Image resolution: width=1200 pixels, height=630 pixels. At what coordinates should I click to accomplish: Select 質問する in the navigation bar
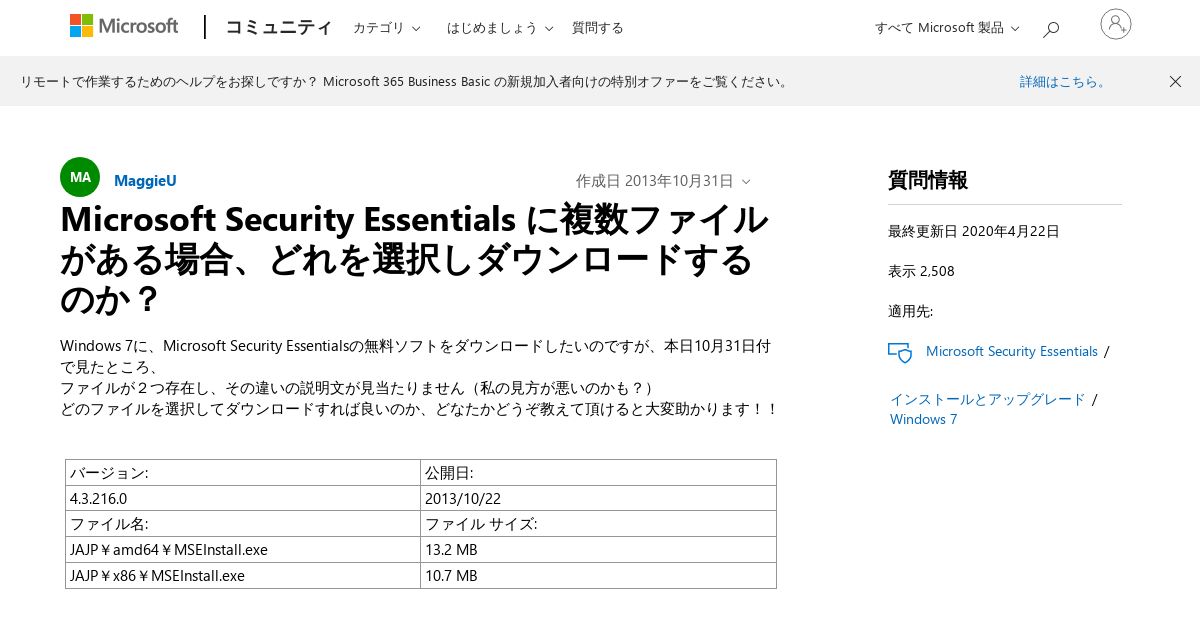click(x=598, y=28)
